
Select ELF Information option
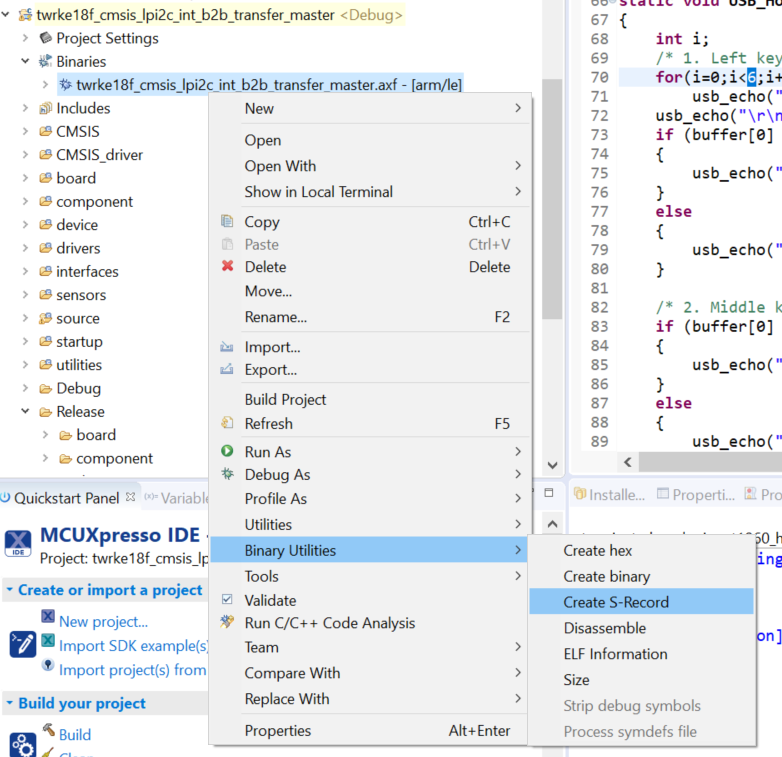point(641,654)
